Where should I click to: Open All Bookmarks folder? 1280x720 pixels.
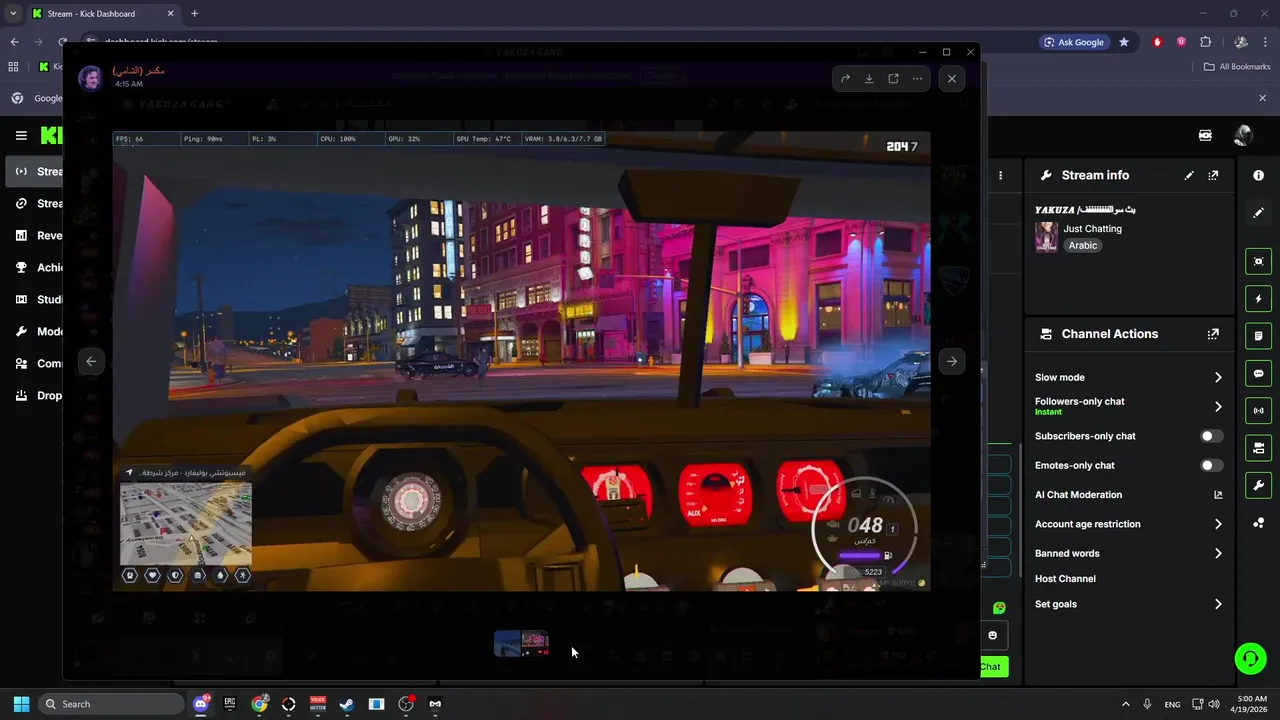coord(1237,67)
